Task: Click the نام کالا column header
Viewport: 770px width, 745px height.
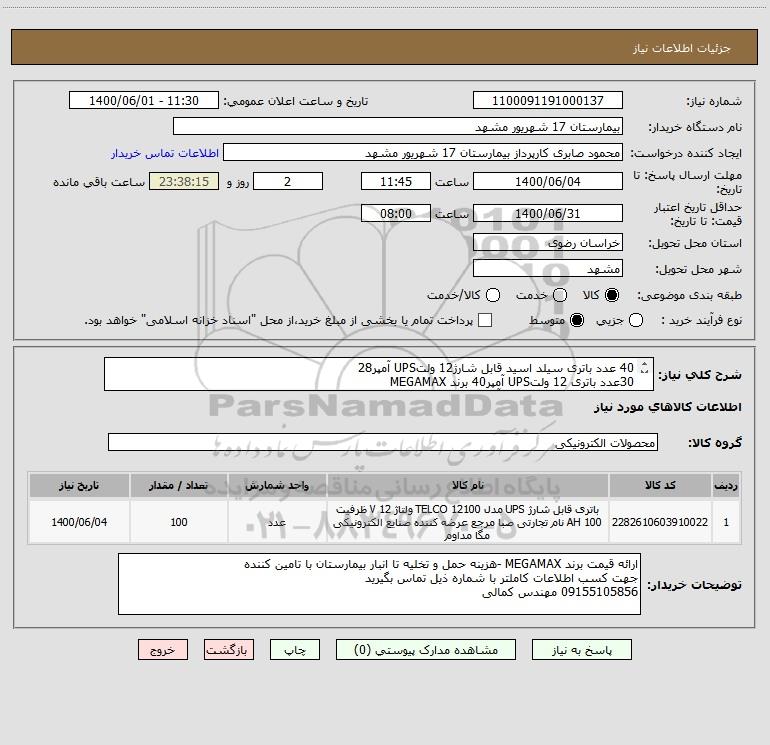Action: tap(468, 485)
